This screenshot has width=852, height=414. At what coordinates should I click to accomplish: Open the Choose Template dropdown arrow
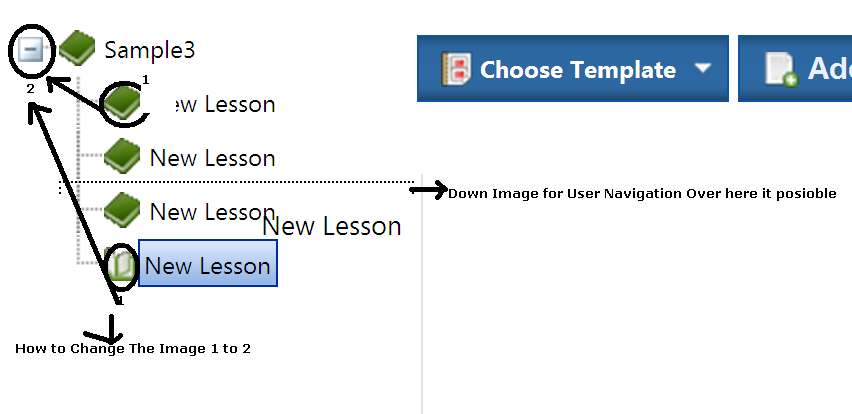703,69
